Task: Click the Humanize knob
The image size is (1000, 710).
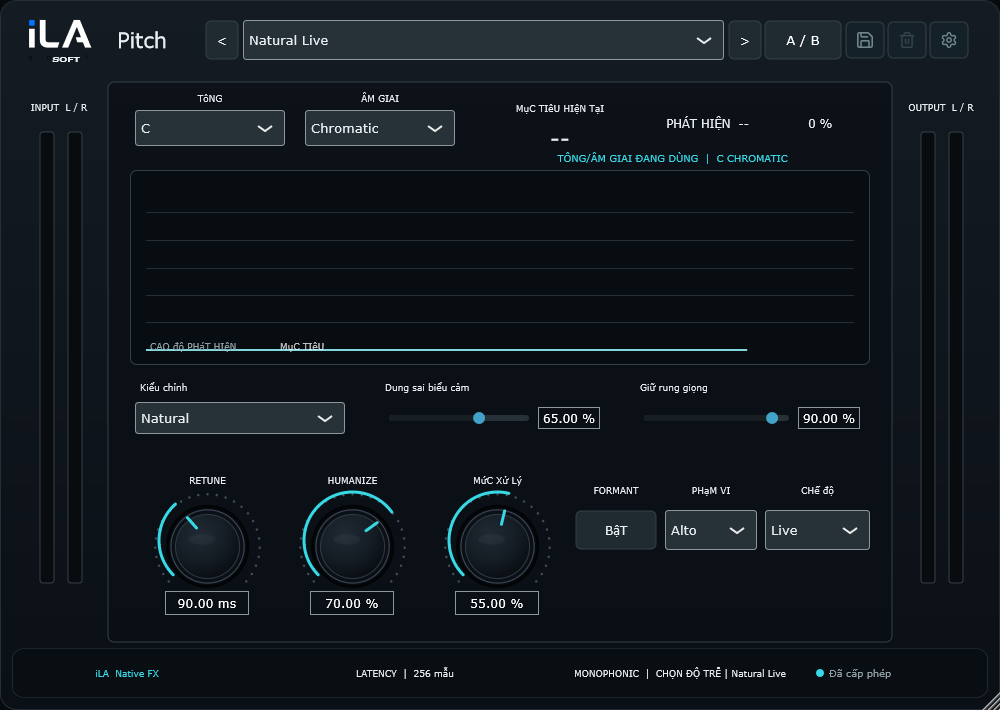Action: tap(352, 546)
